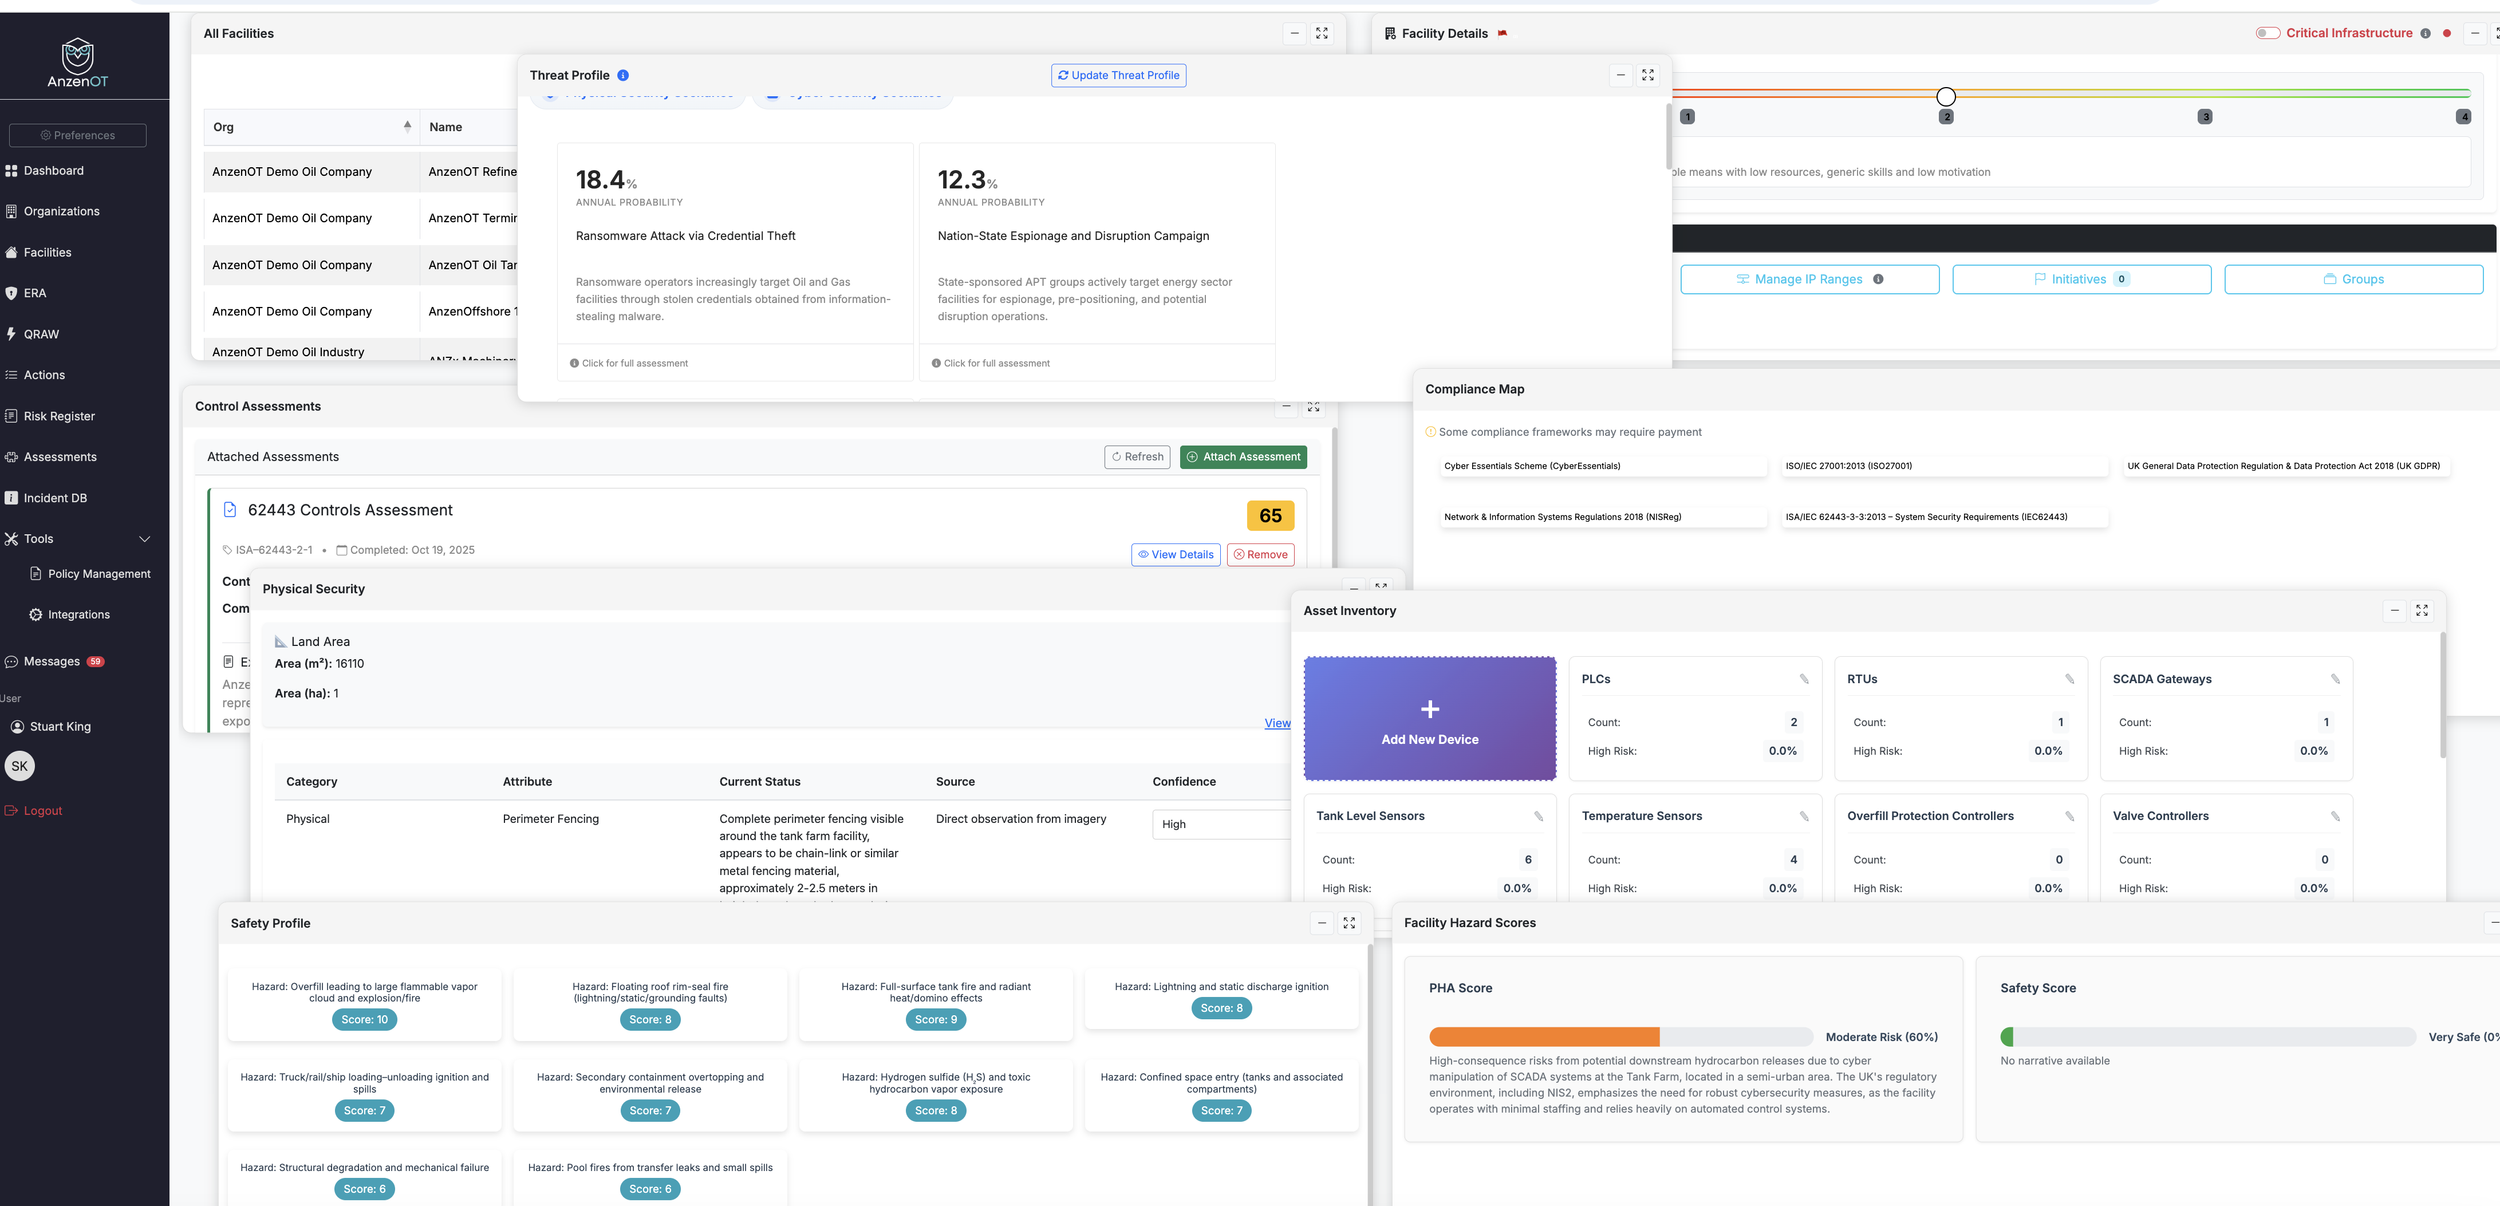Click View Details on the 62443 assessment

pyautogui.click(x=1175, y=555)
